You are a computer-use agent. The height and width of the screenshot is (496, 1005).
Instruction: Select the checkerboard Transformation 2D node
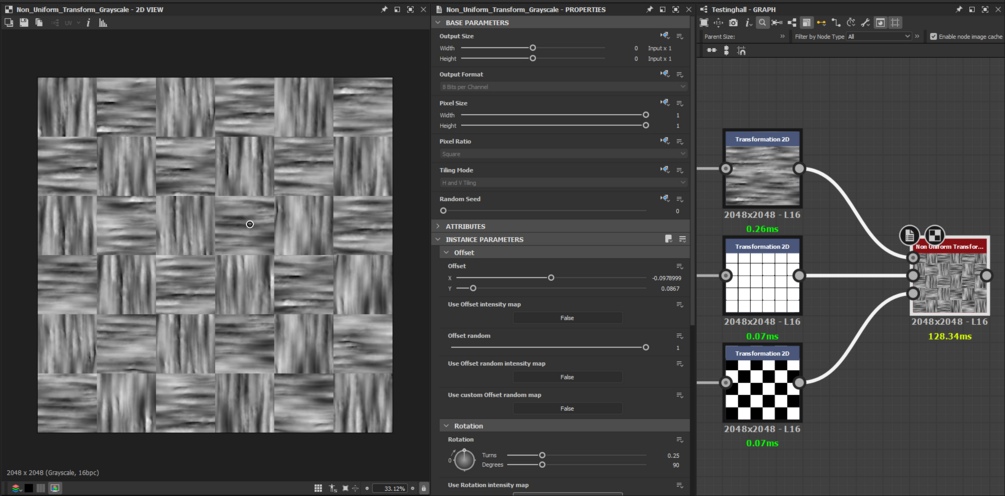(x=763, y=390)
